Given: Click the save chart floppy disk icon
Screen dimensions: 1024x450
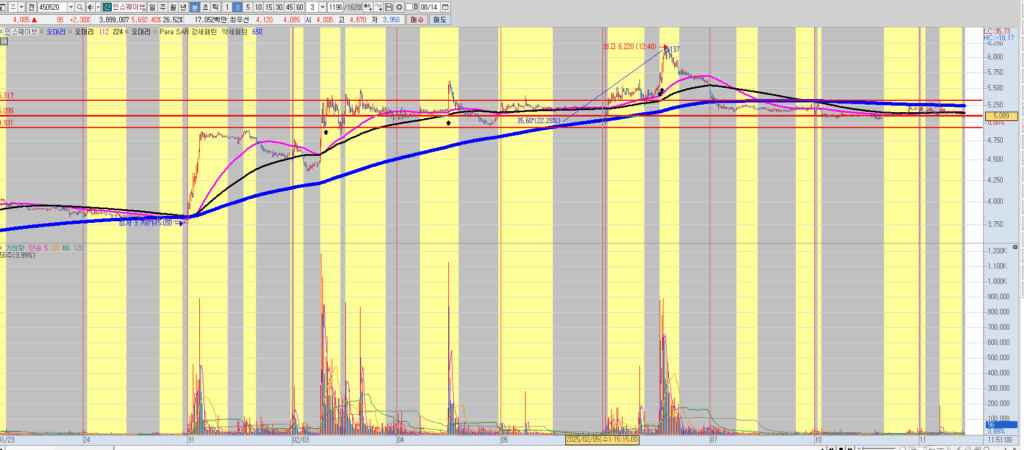Looking at the screenshot, I should pos(389,7).
